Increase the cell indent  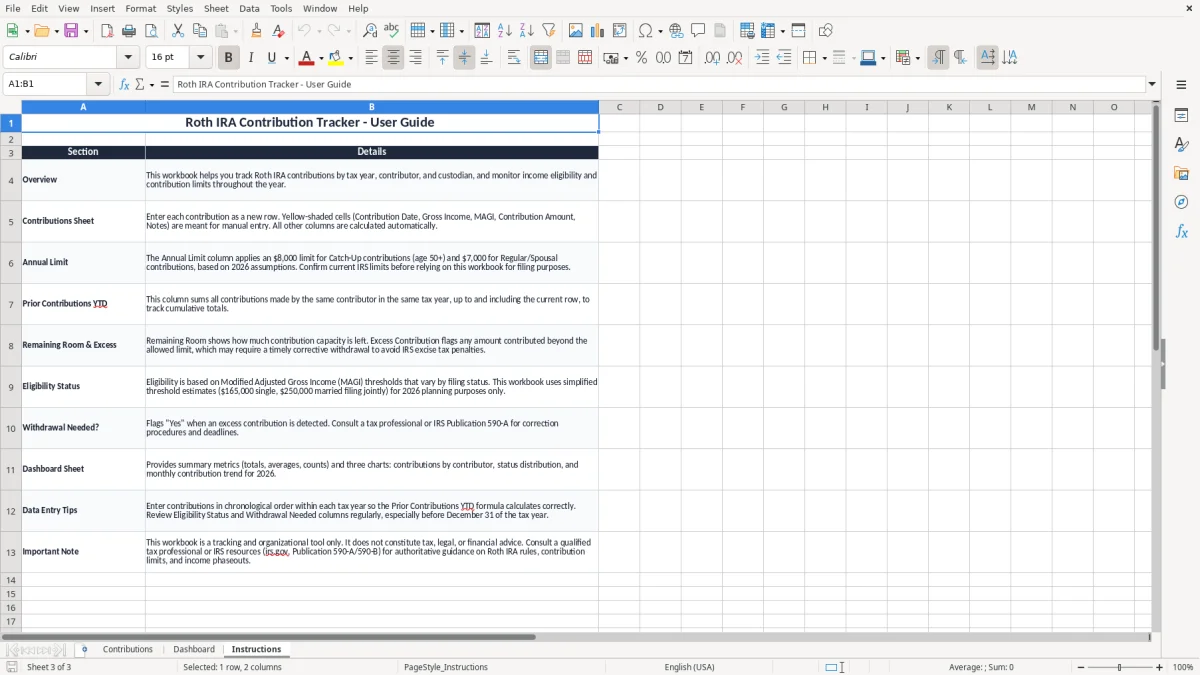(x=762, y=58)
